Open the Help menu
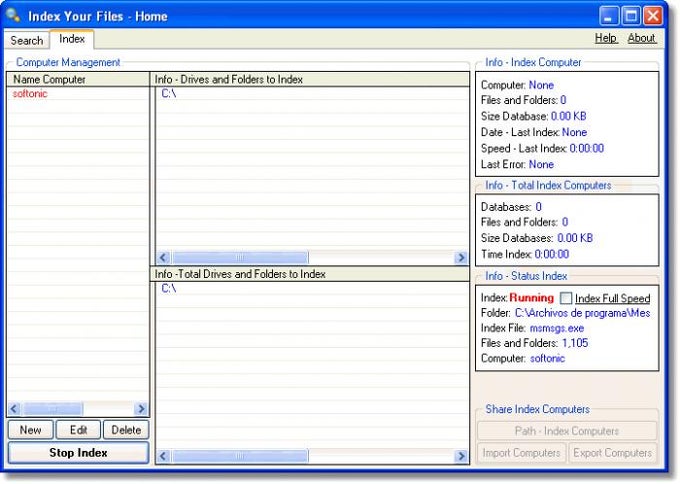The height and width of the screenshot is (484, 680). 606,38
